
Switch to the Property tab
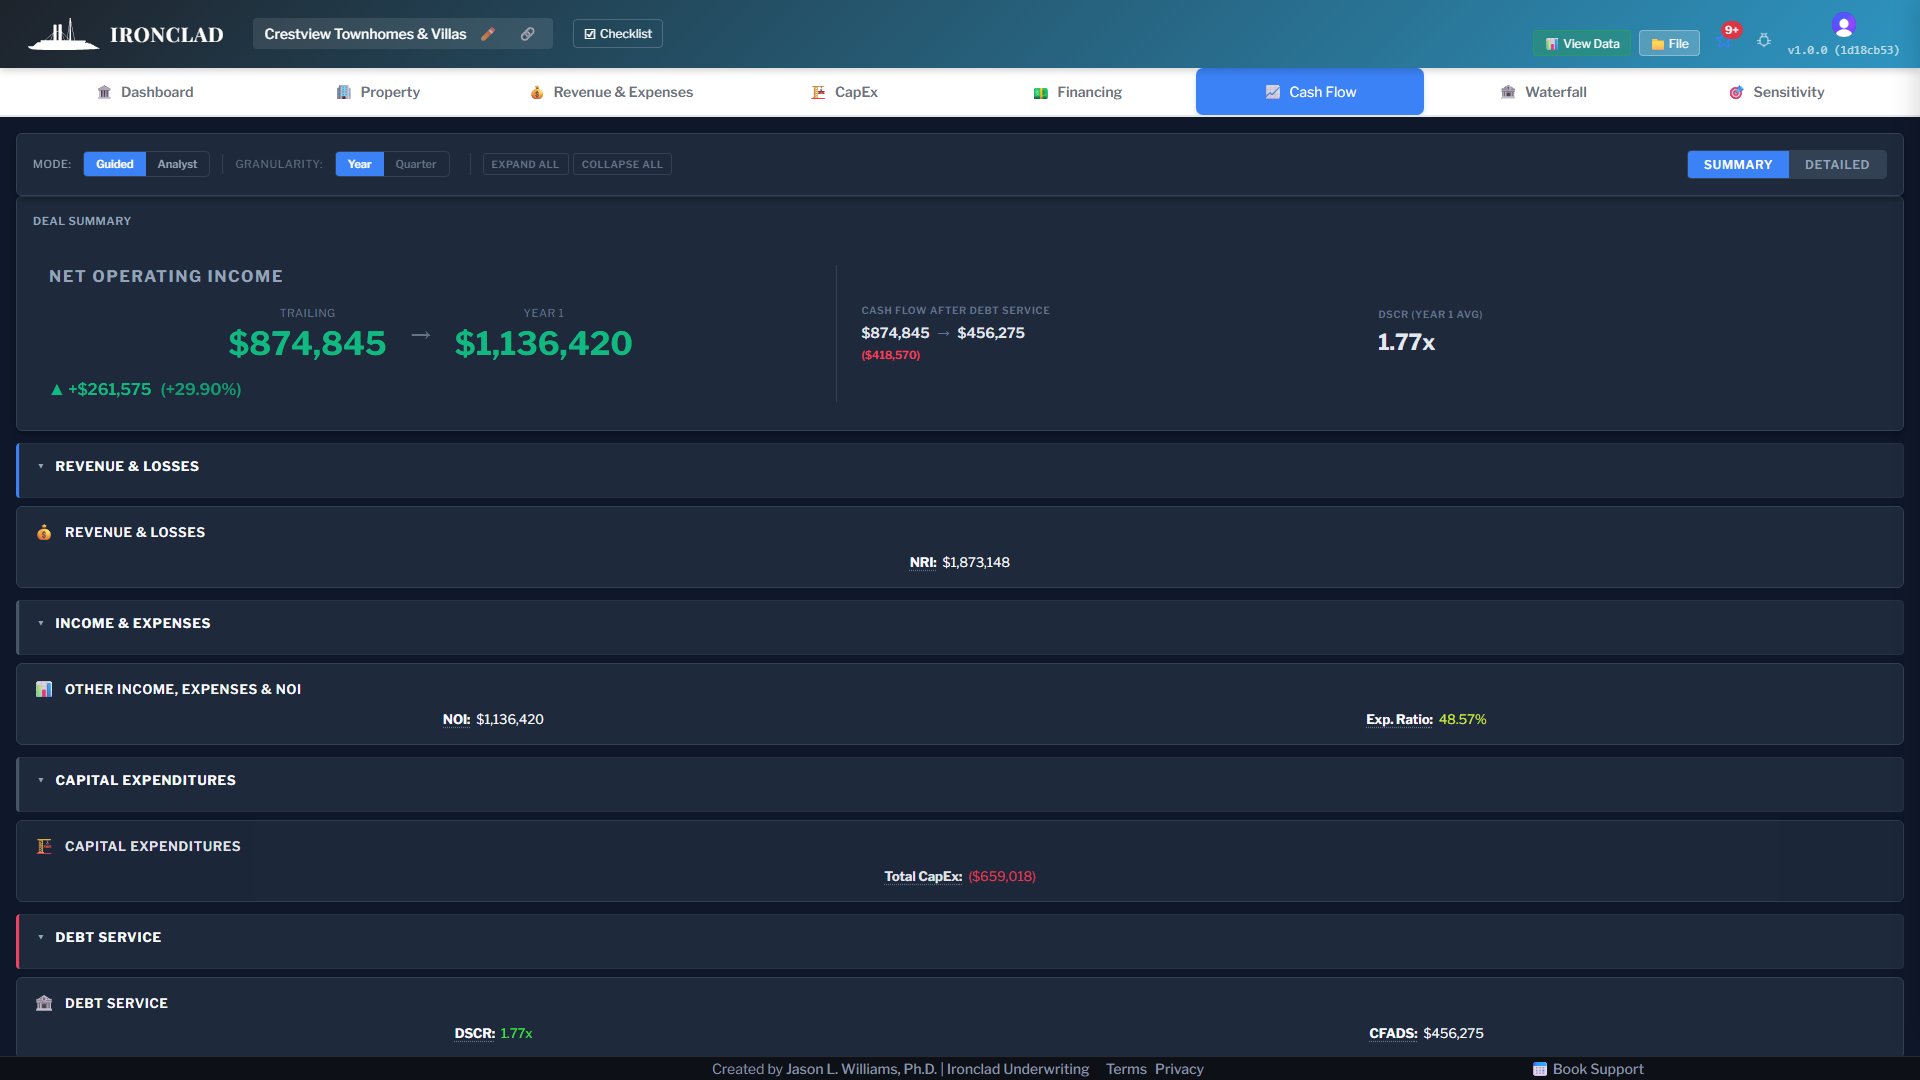[x=378, y=92]
